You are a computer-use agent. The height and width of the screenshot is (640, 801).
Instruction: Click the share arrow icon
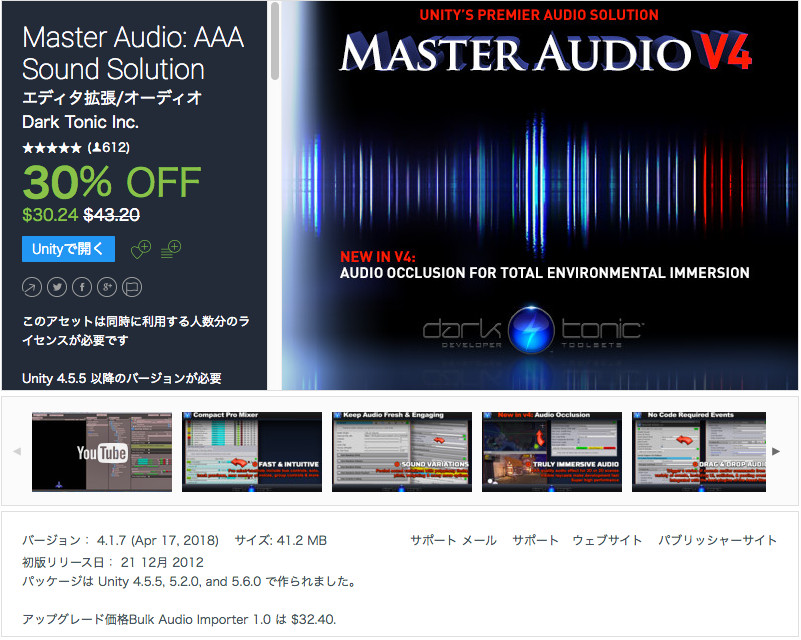click(32, 287)
